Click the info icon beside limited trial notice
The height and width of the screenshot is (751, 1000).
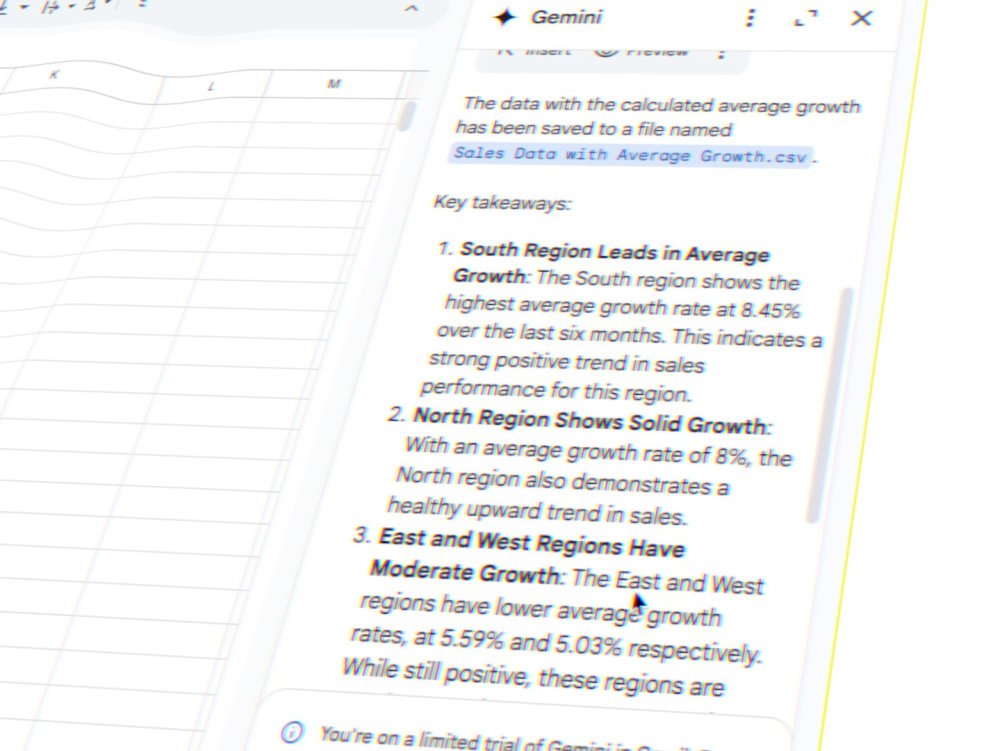[x=292, y=732]
